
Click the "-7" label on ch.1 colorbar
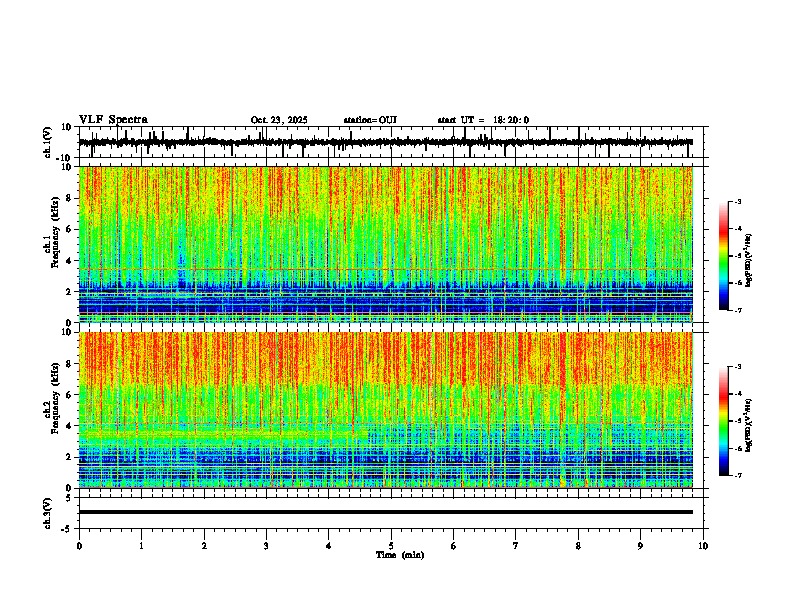[737, 310]
